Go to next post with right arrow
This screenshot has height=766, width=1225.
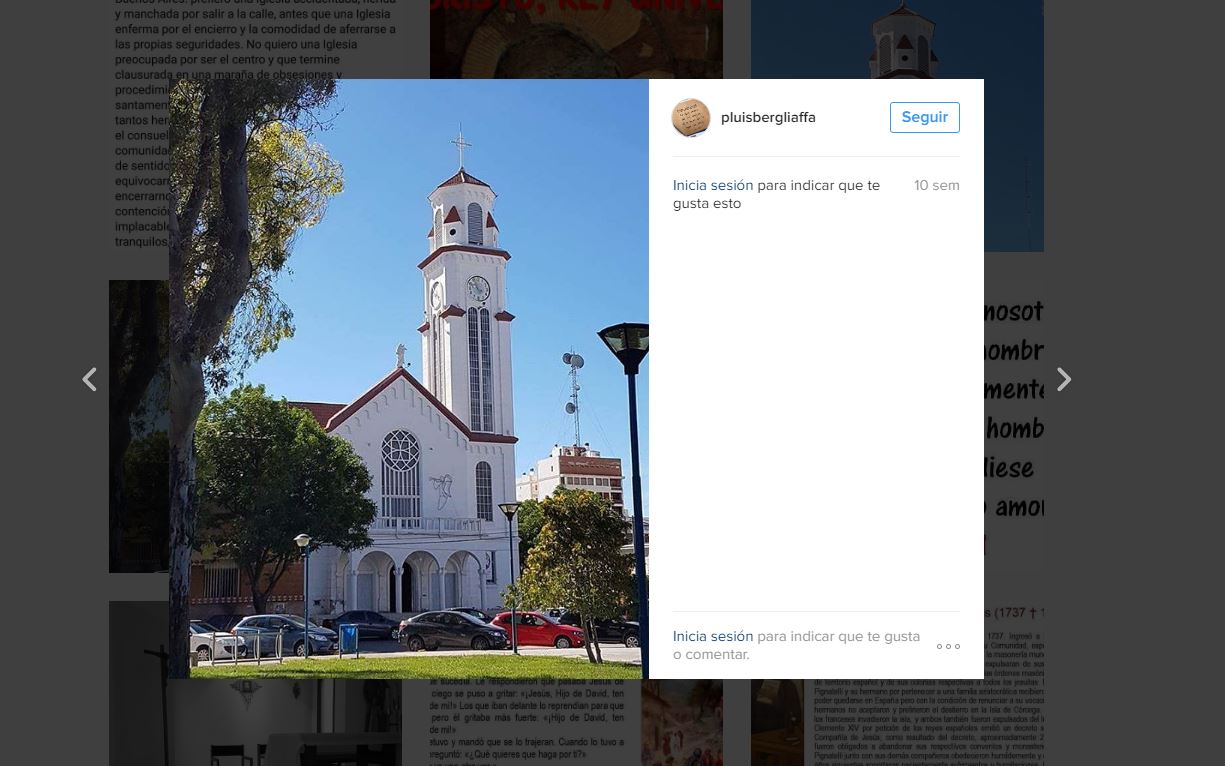1064,379
